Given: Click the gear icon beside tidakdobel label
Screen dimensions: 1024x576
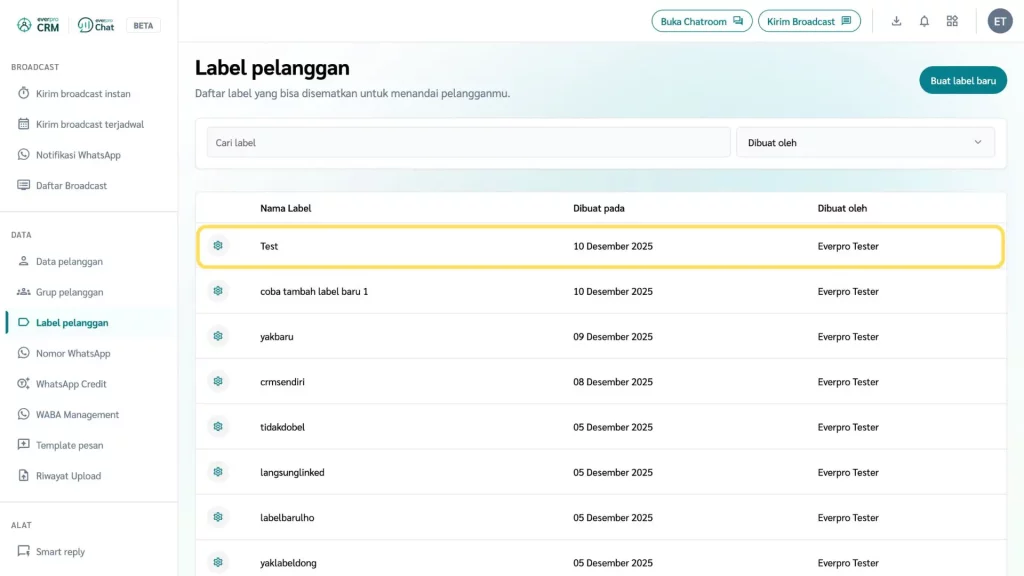Looking at the screenshot, I should 218,427.
